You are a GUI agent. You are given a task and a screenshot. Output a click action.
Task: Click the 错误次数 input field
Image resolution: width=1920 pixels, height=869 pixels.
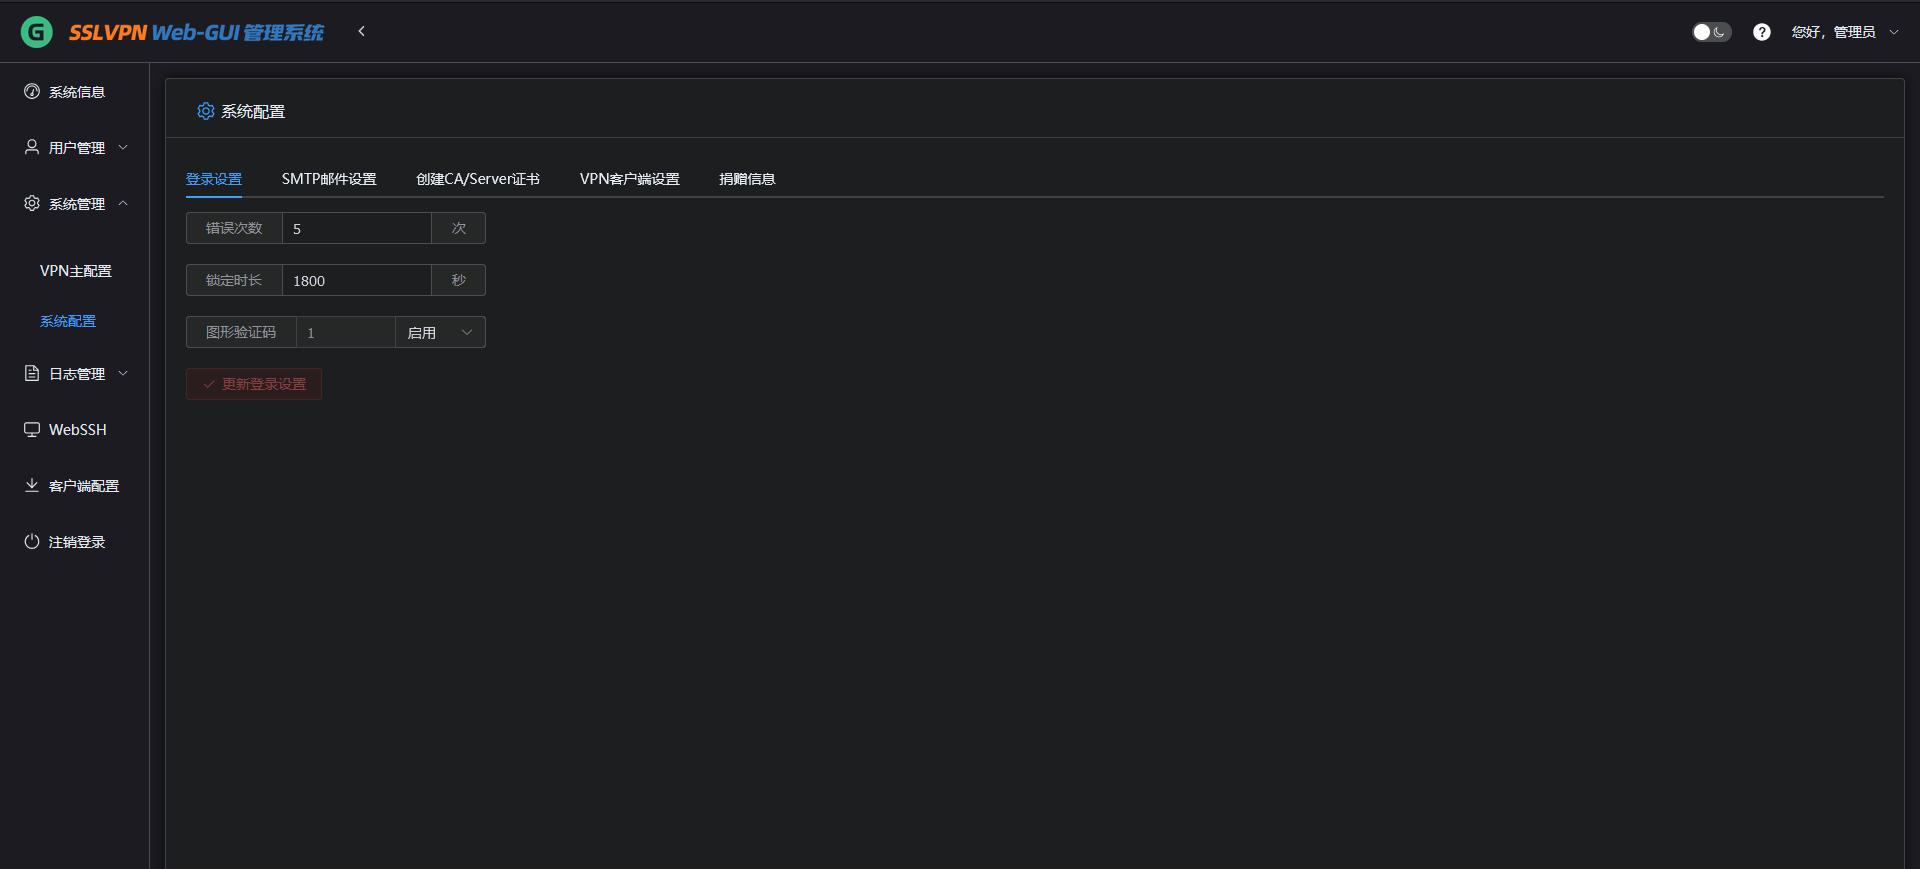[357, 228]
